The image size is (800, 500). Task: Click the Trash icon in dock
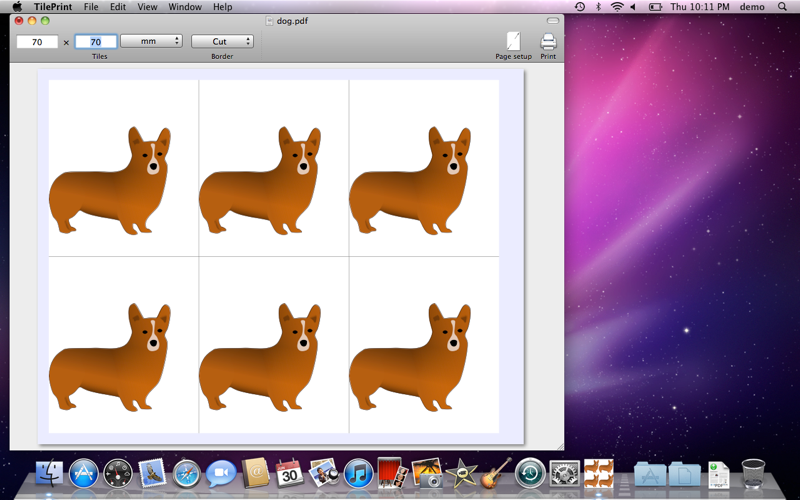tap(753, 473)
